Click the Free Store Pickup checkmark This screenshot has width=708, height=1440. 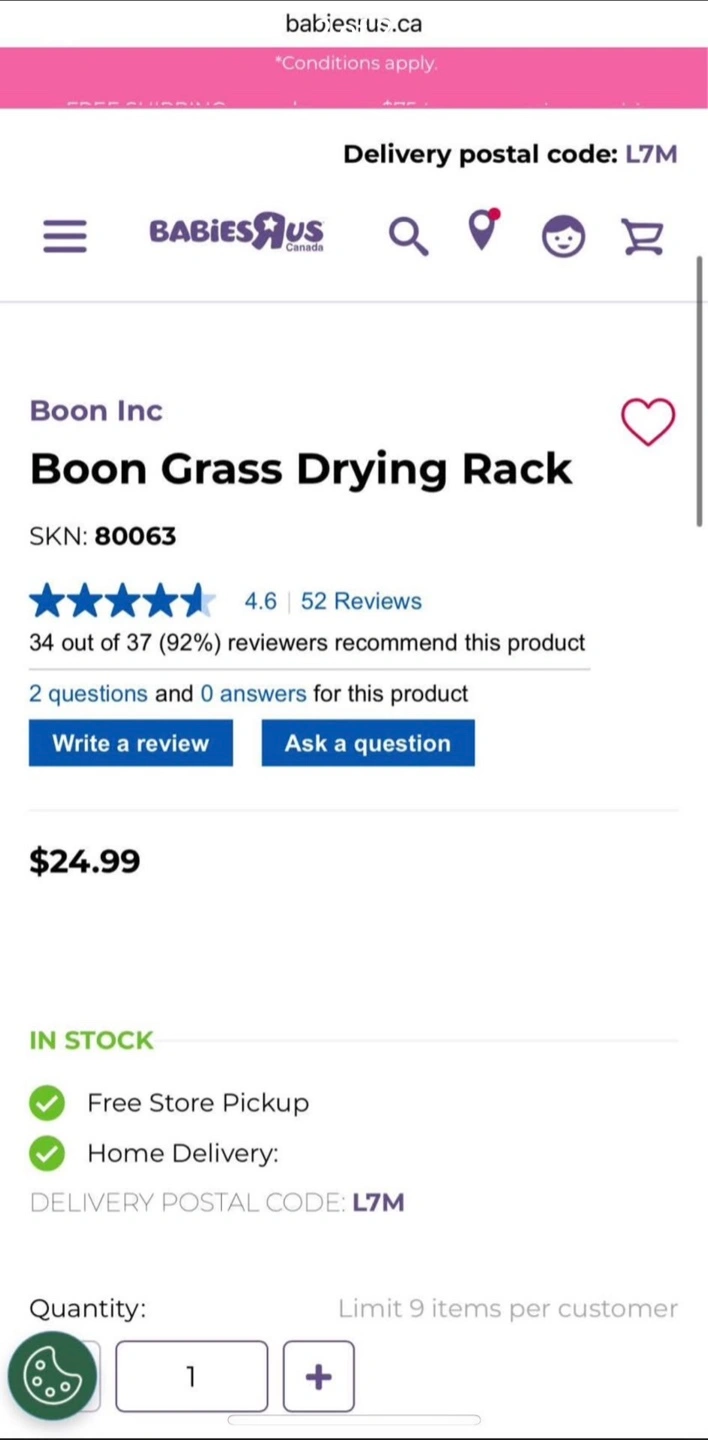click(x=47, y=1103)
